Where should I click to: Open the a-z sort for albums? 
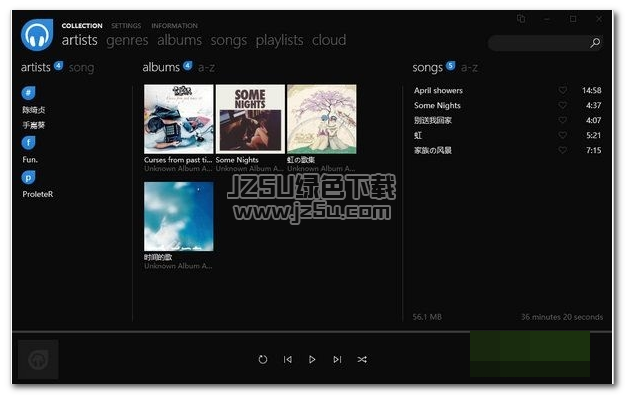click(206, 68)
